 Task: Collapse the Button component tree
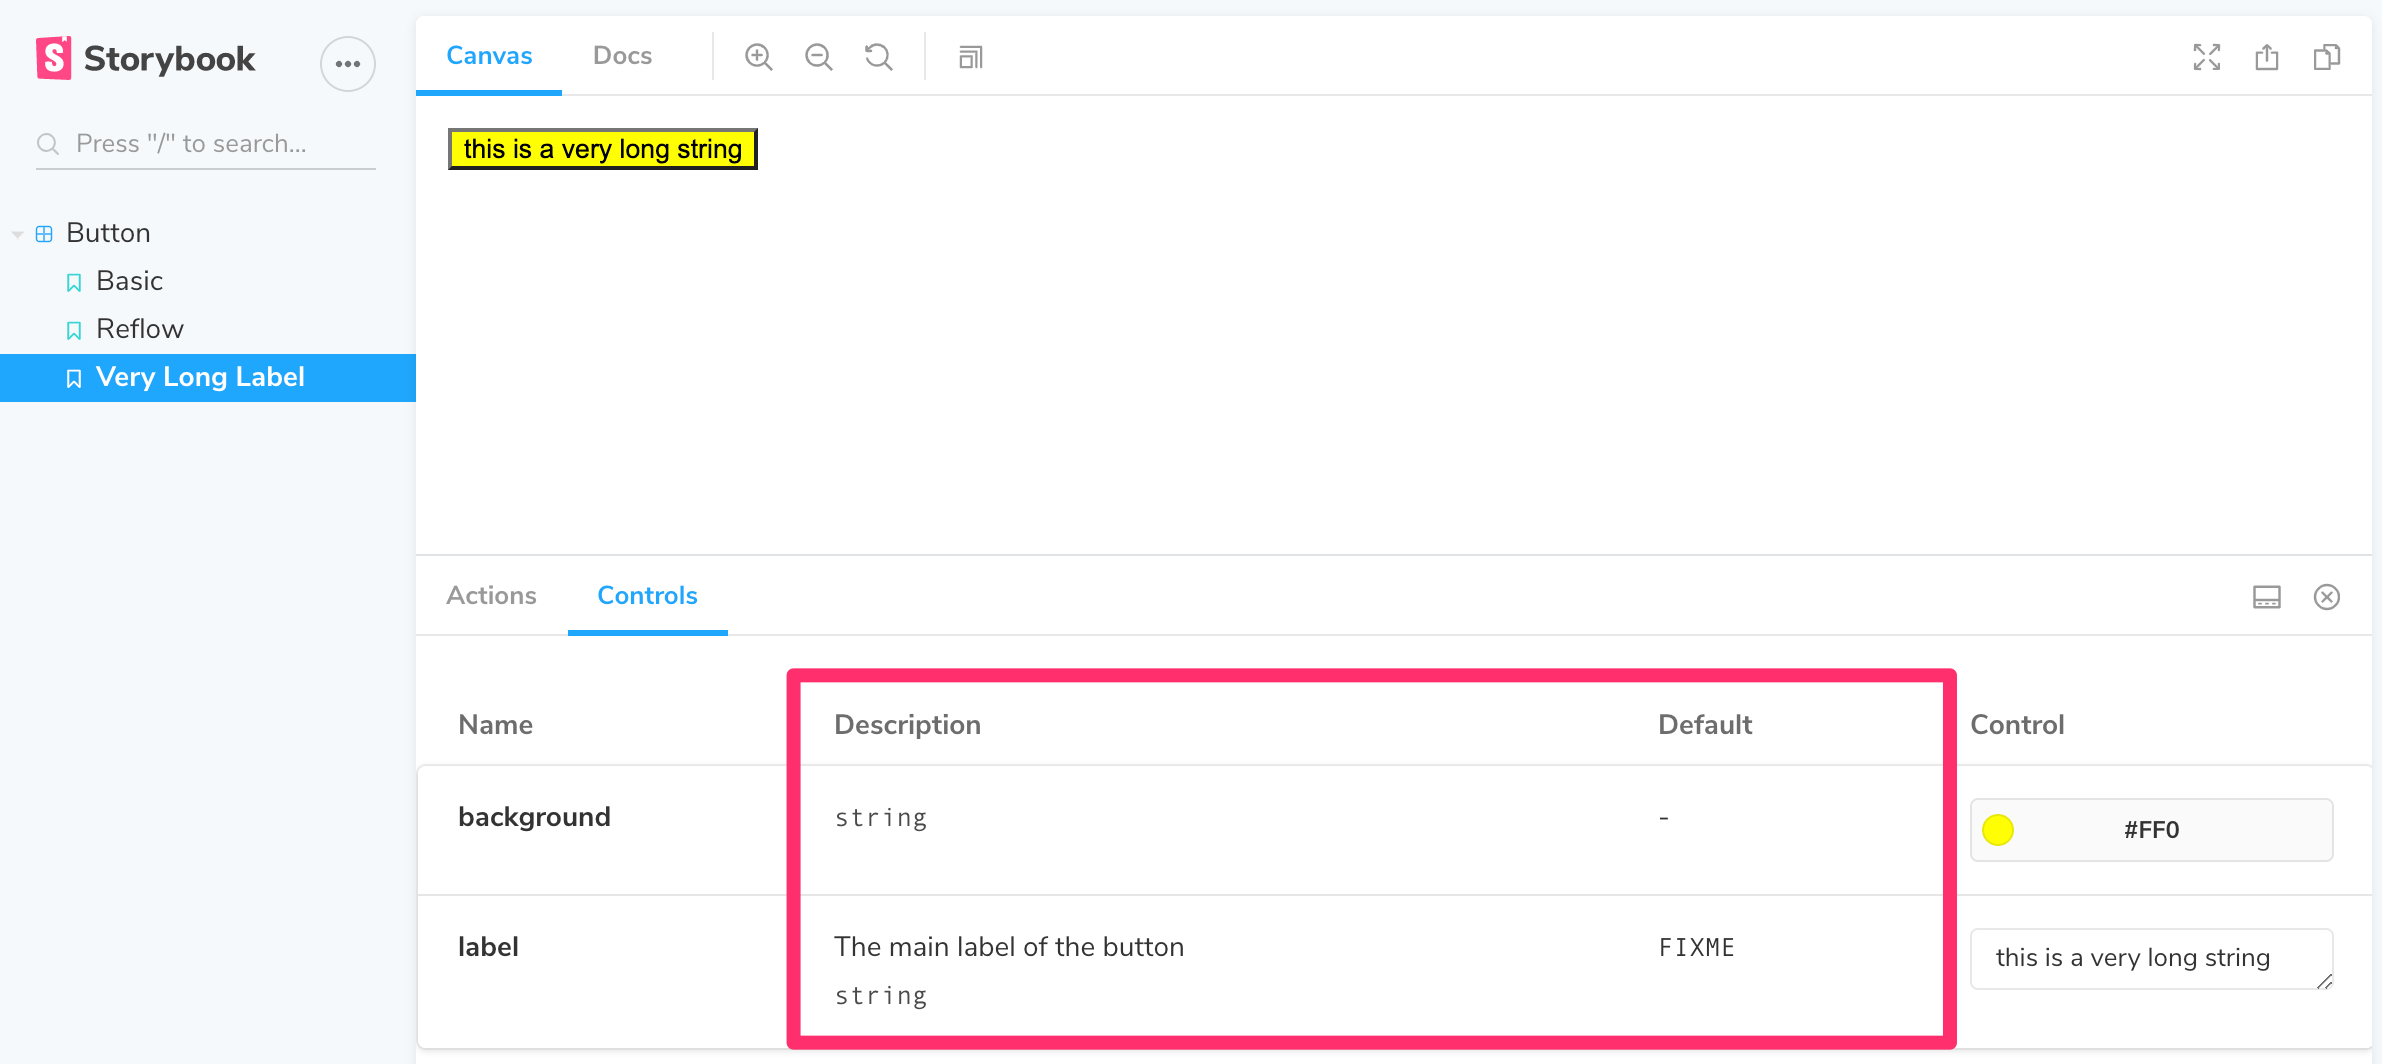[18, 234]
